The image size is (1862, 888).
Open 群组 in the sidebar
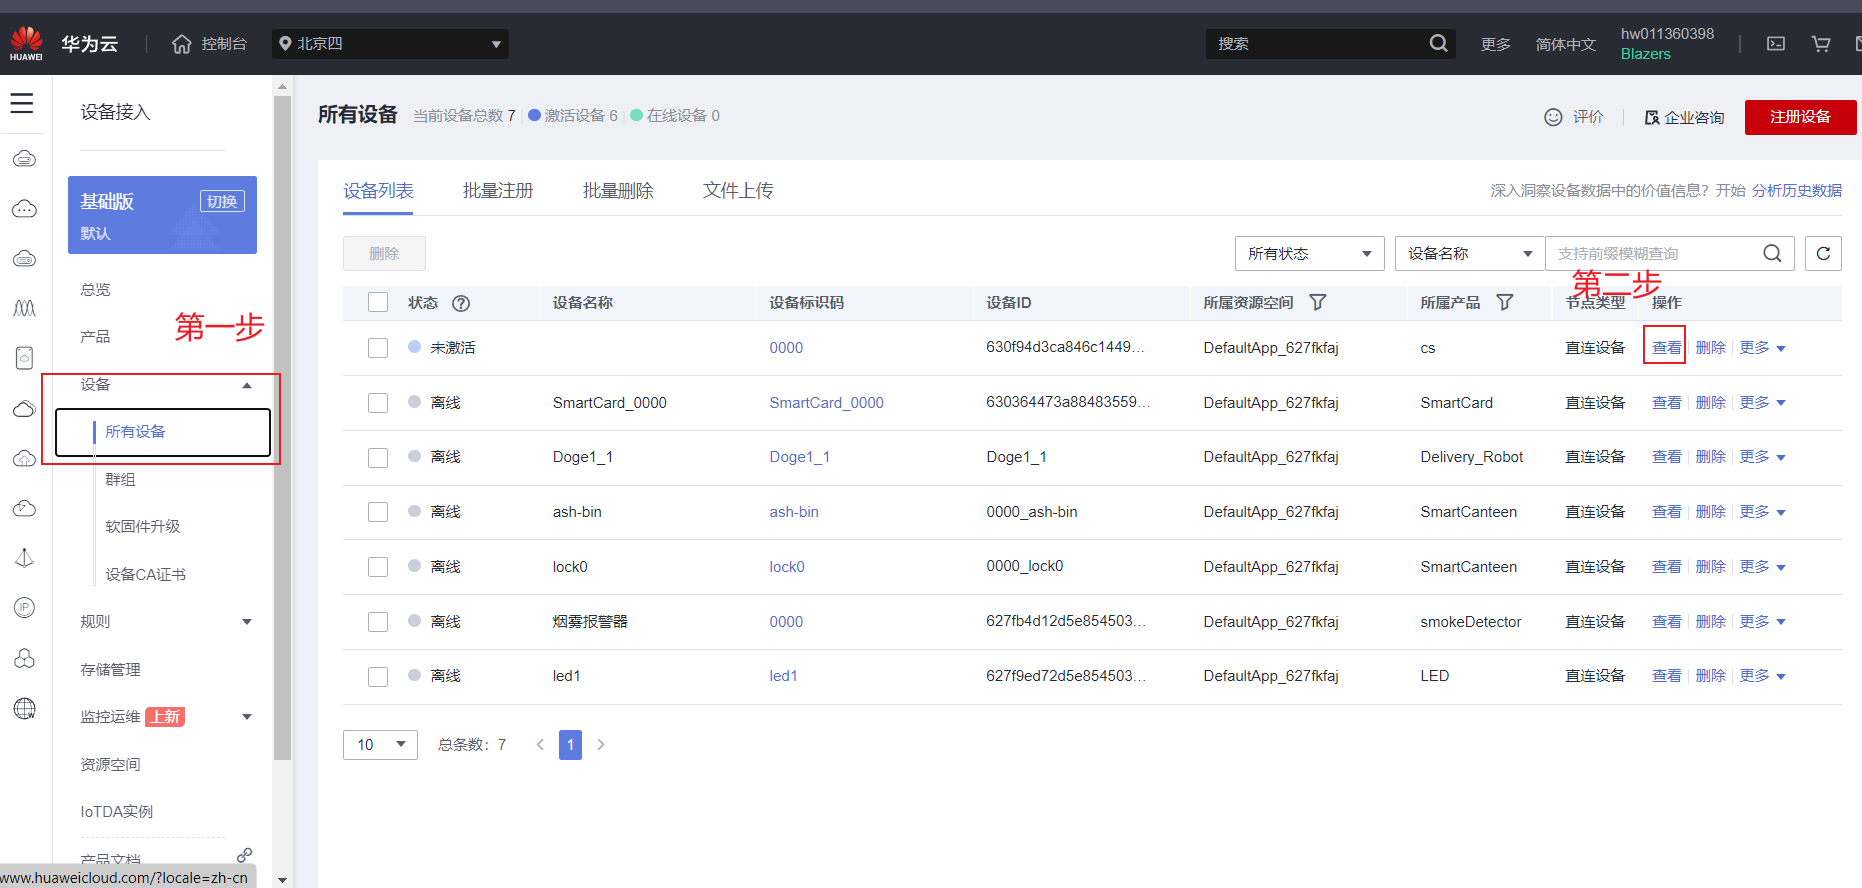(120, 479)
